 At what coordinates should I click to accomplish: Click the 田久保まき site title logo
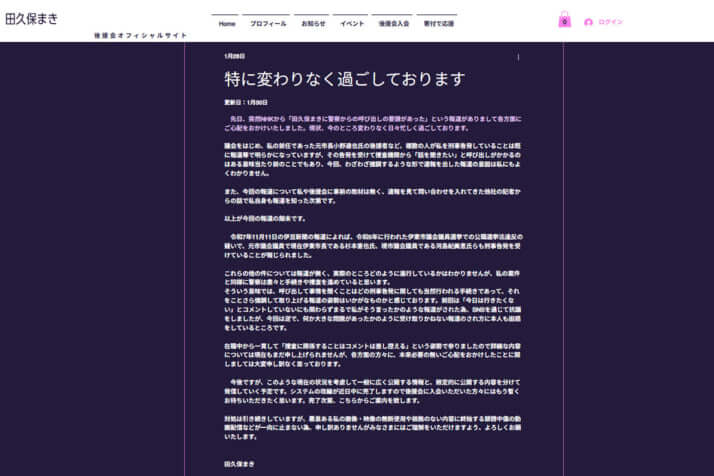[x=31, y=19]
